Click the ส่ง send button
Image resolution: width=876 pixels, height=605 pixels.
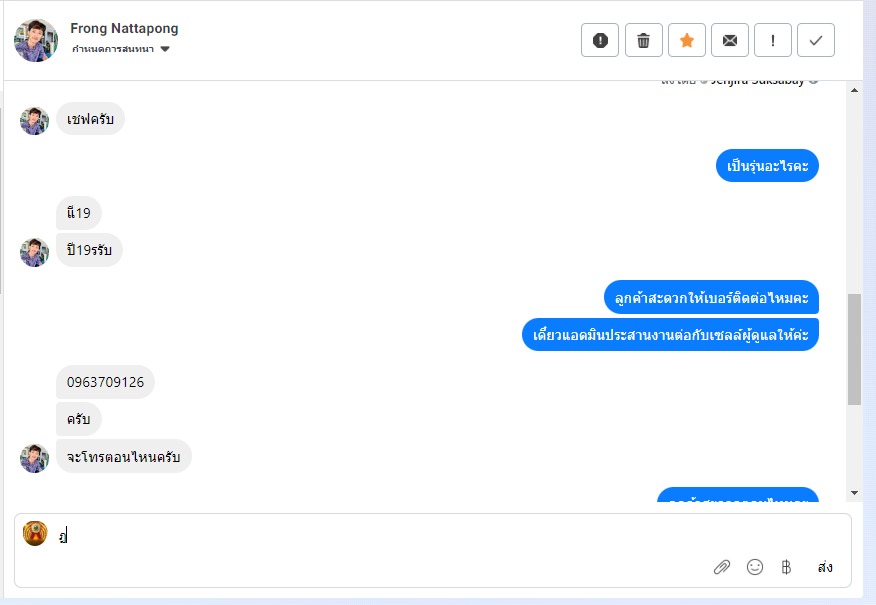tap(825, 567)
